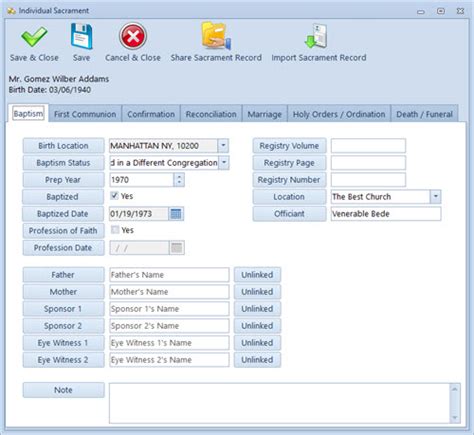Expand the Birth Location dropdown
474x435 pixels.
(x=223, y=146)
